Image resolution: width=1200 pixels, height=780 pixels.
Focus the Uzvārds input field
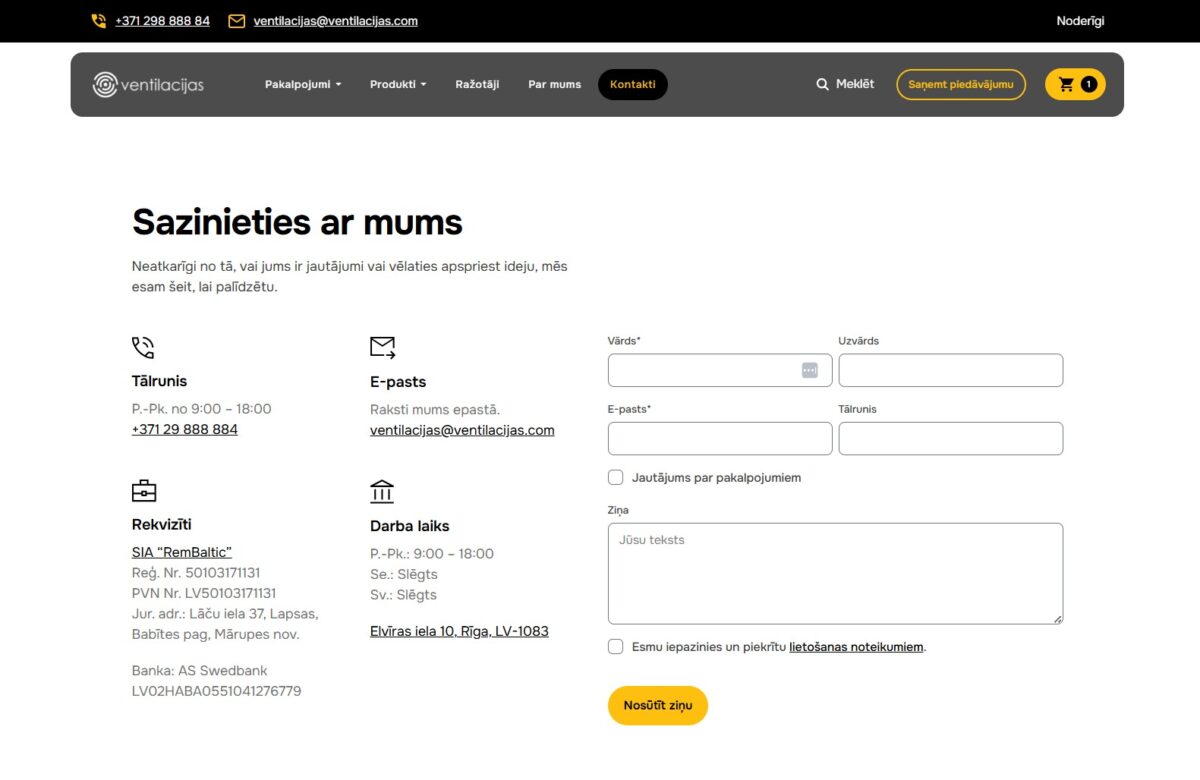[x=951, y=370]
